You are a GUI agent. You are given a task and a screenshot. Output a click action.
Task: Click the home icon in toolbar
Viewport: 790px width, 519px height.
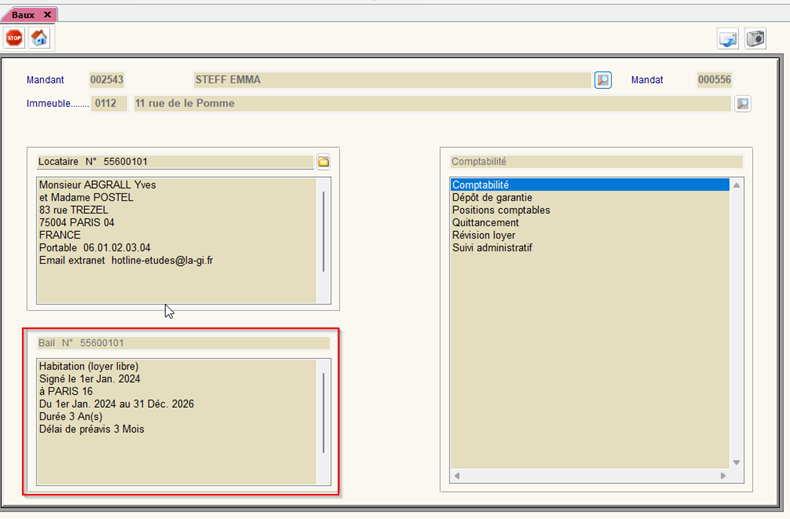[x=40, y=38]
